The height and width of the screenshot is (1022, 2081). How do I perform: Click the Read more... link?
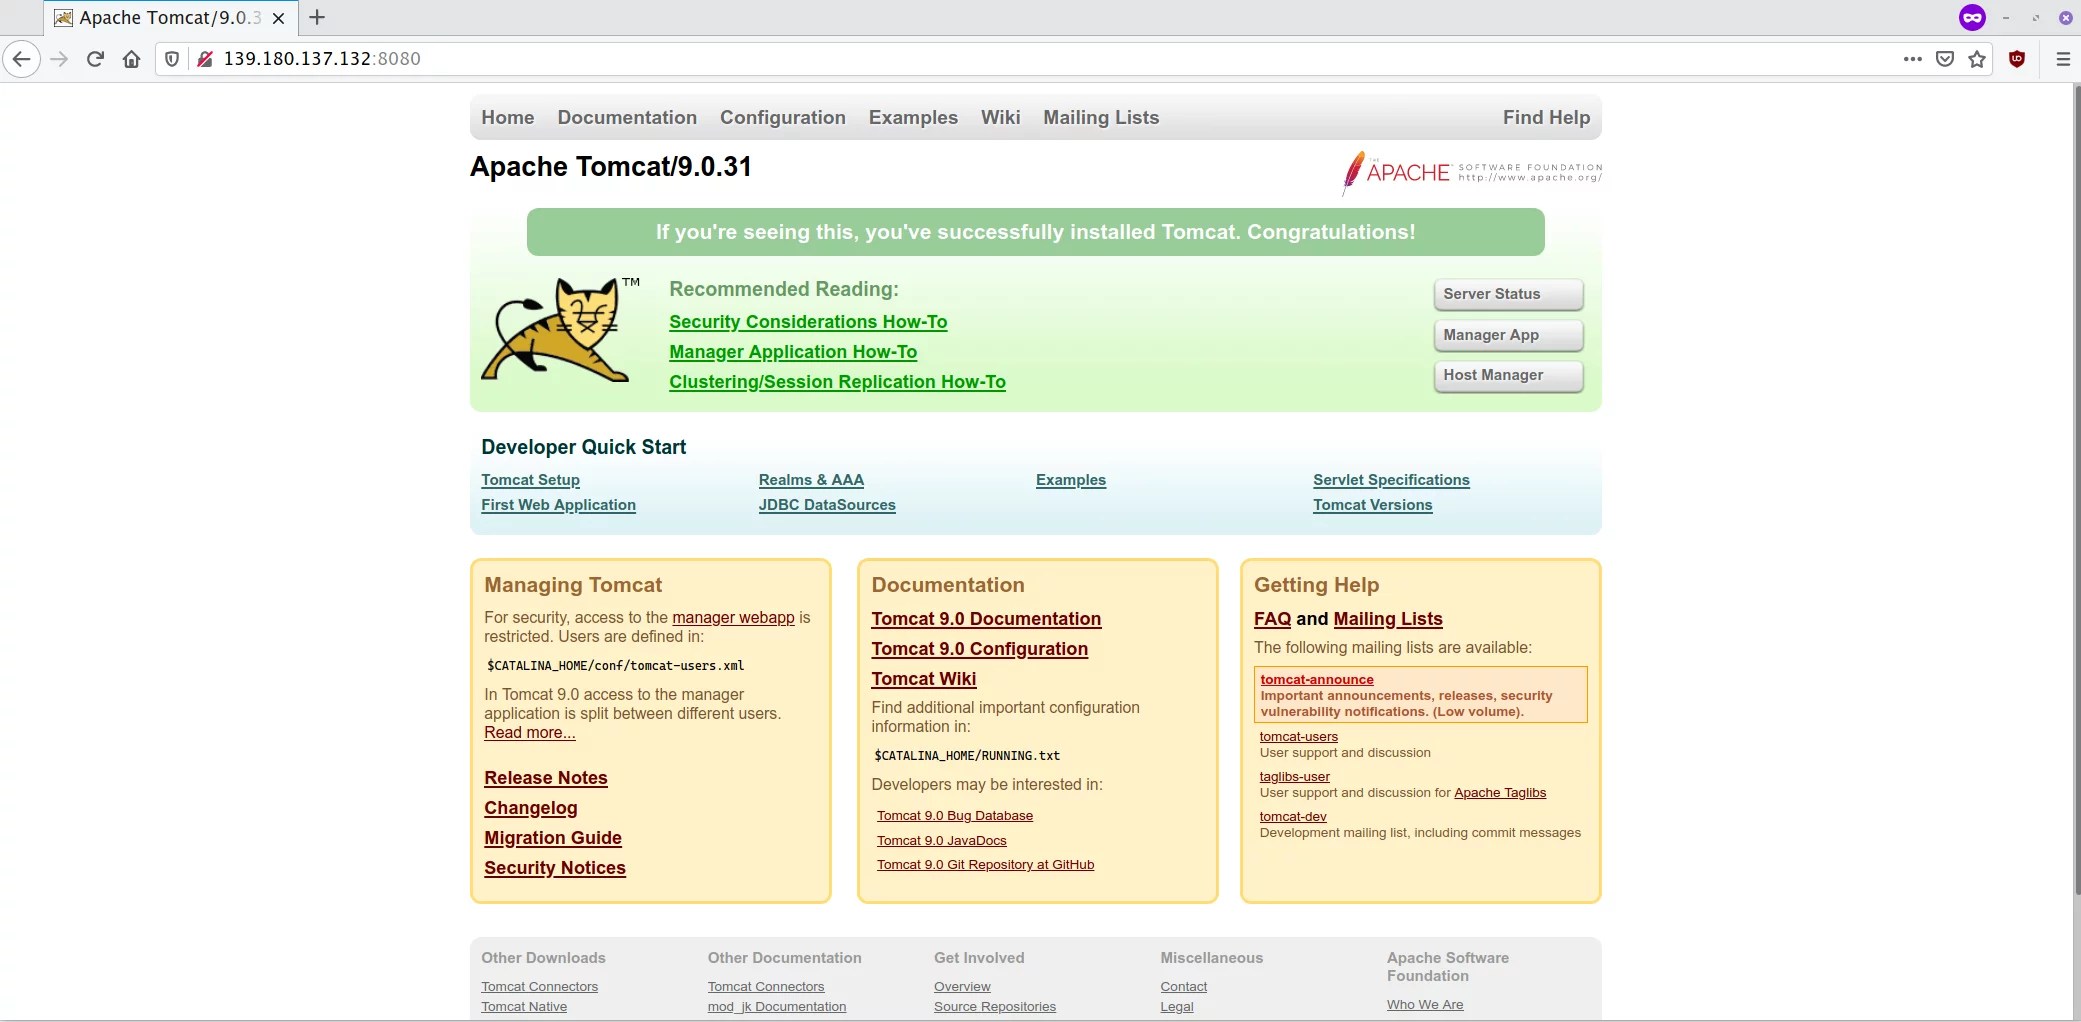pyautogui.click(x=530, y=733)
